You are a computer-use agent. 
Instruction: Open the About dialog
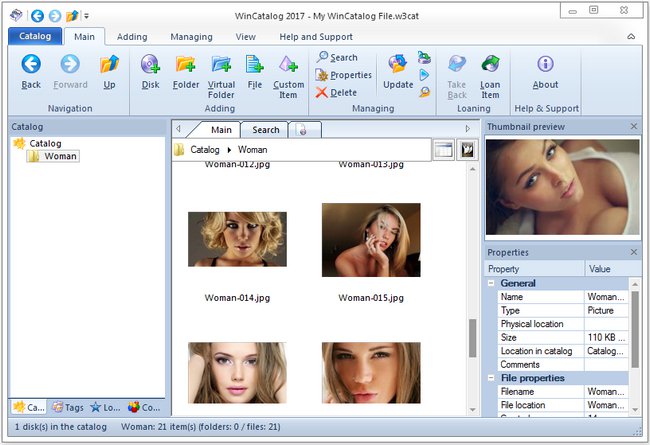[545, 66]
